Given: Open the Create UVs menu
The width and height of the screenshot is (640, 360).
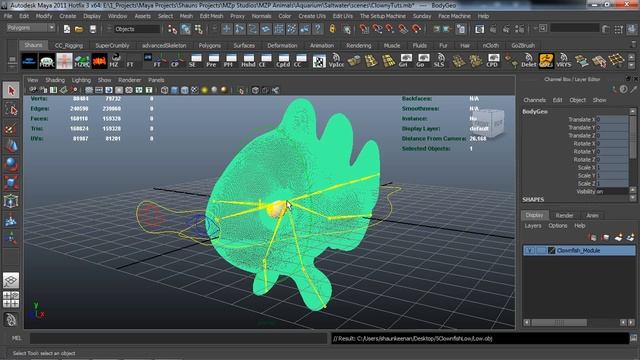Looking at the screenshot, I should (x=312, y=16).
